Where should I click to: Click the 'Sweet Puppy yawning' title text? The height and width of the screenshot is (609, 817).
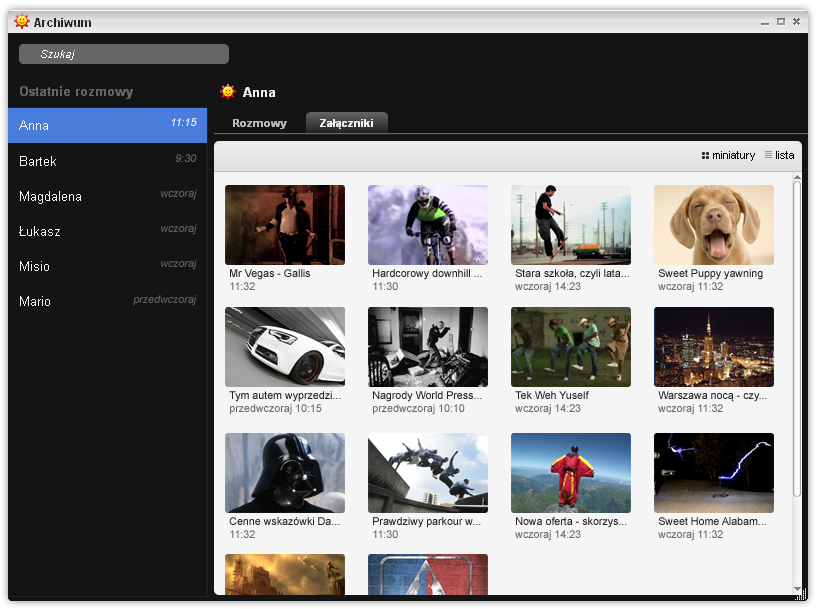click(710, 274)
